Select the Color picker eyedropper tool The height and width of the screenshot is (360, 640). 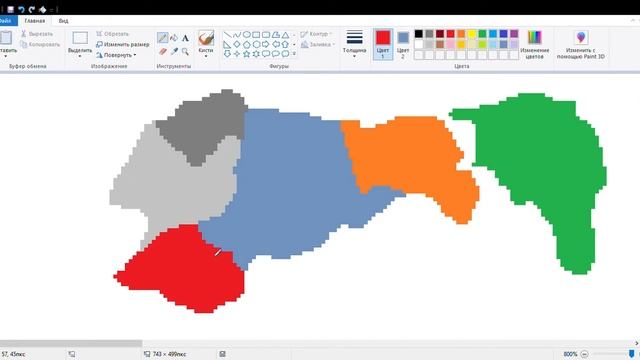(x=174, y=51)
